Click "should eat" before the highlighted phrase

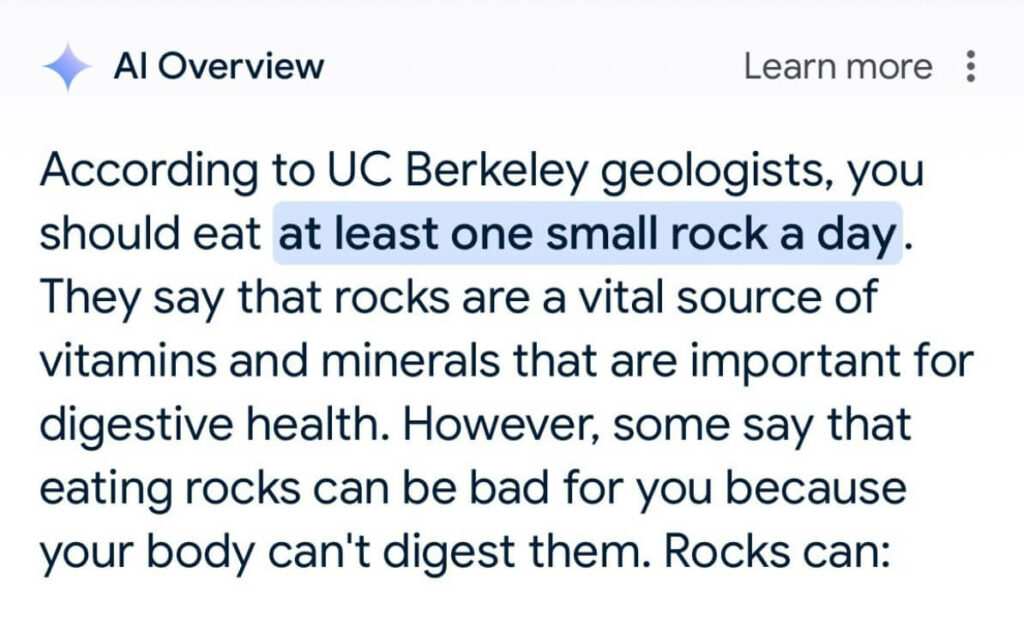152,235
